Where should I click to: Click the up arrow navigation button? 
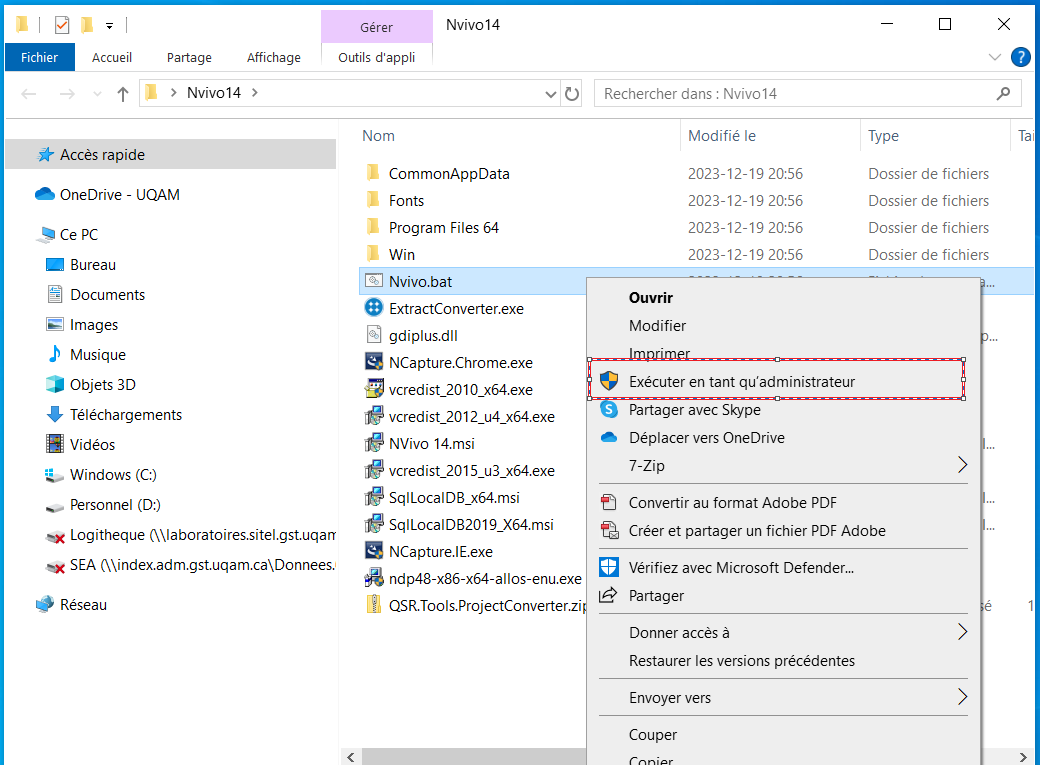[x=123, y=94]
